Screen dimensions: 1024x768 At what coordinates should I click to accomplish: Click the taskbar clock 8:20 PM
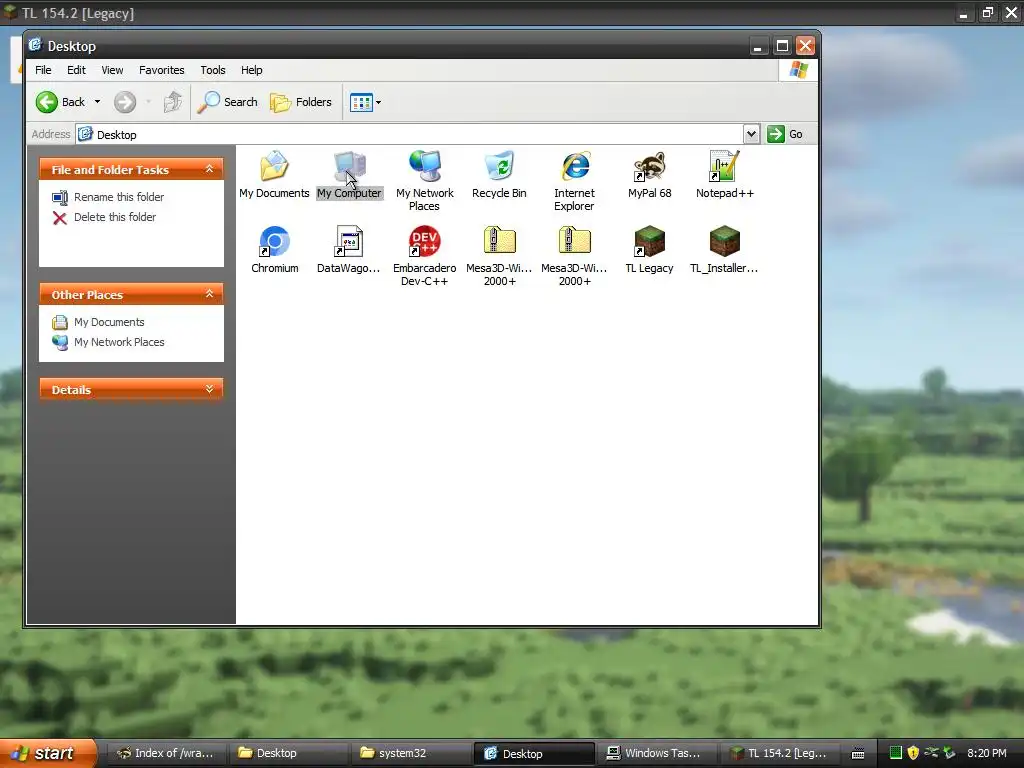(x=987, y=753)
